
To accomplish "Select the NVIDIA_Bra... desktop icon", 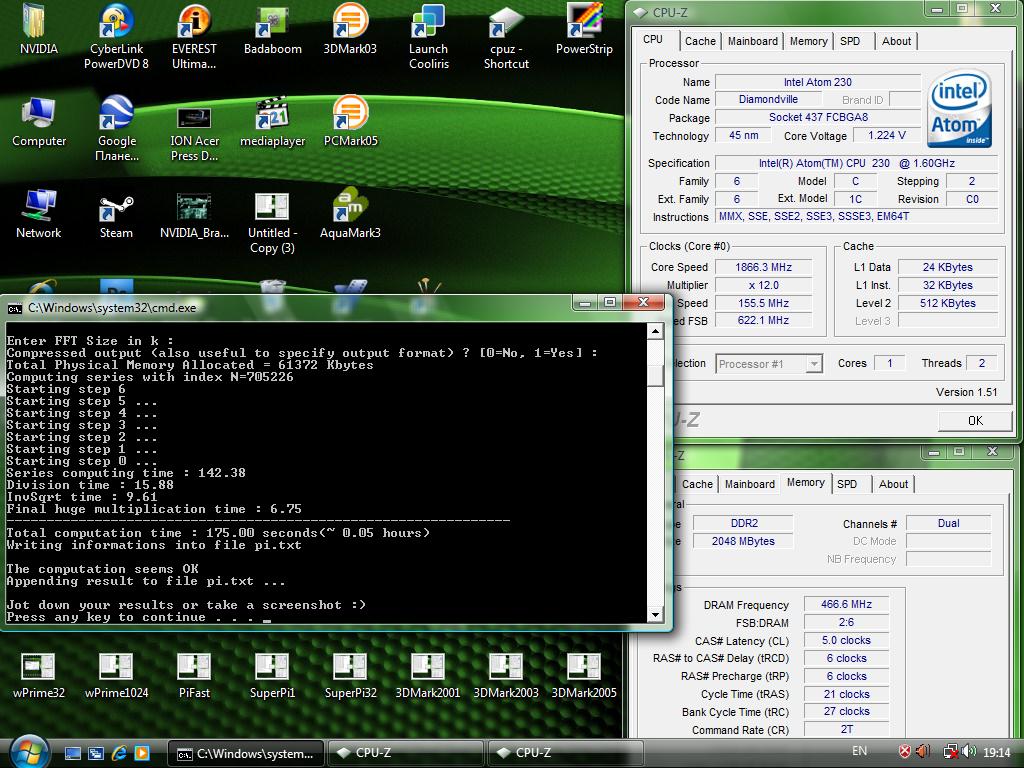I will point(194,214).
